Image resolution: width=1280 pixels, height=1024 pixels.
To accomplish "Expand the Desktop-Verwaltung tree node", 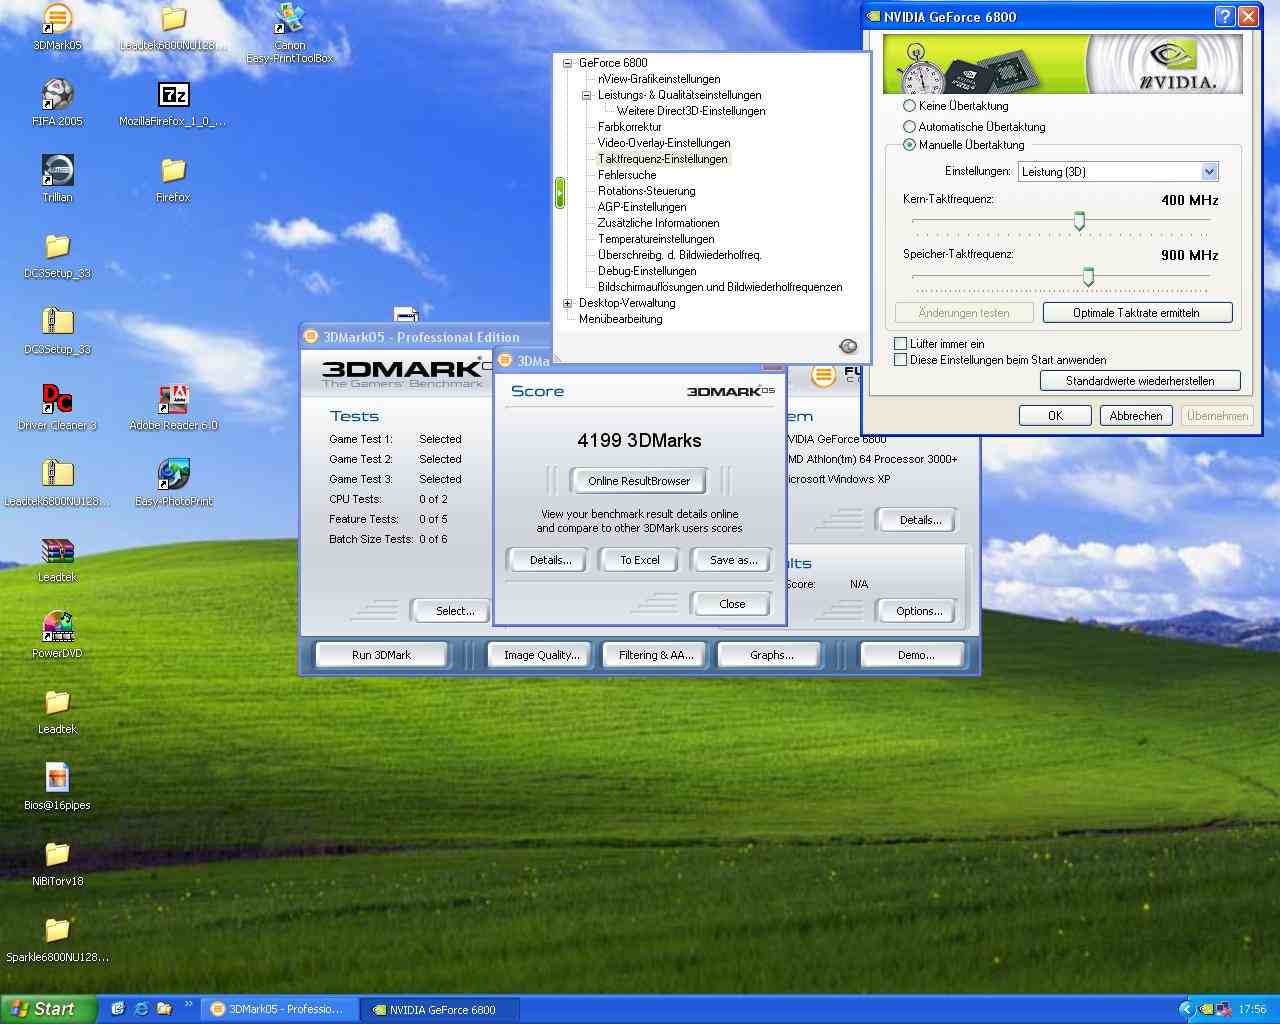I will 567,303.
